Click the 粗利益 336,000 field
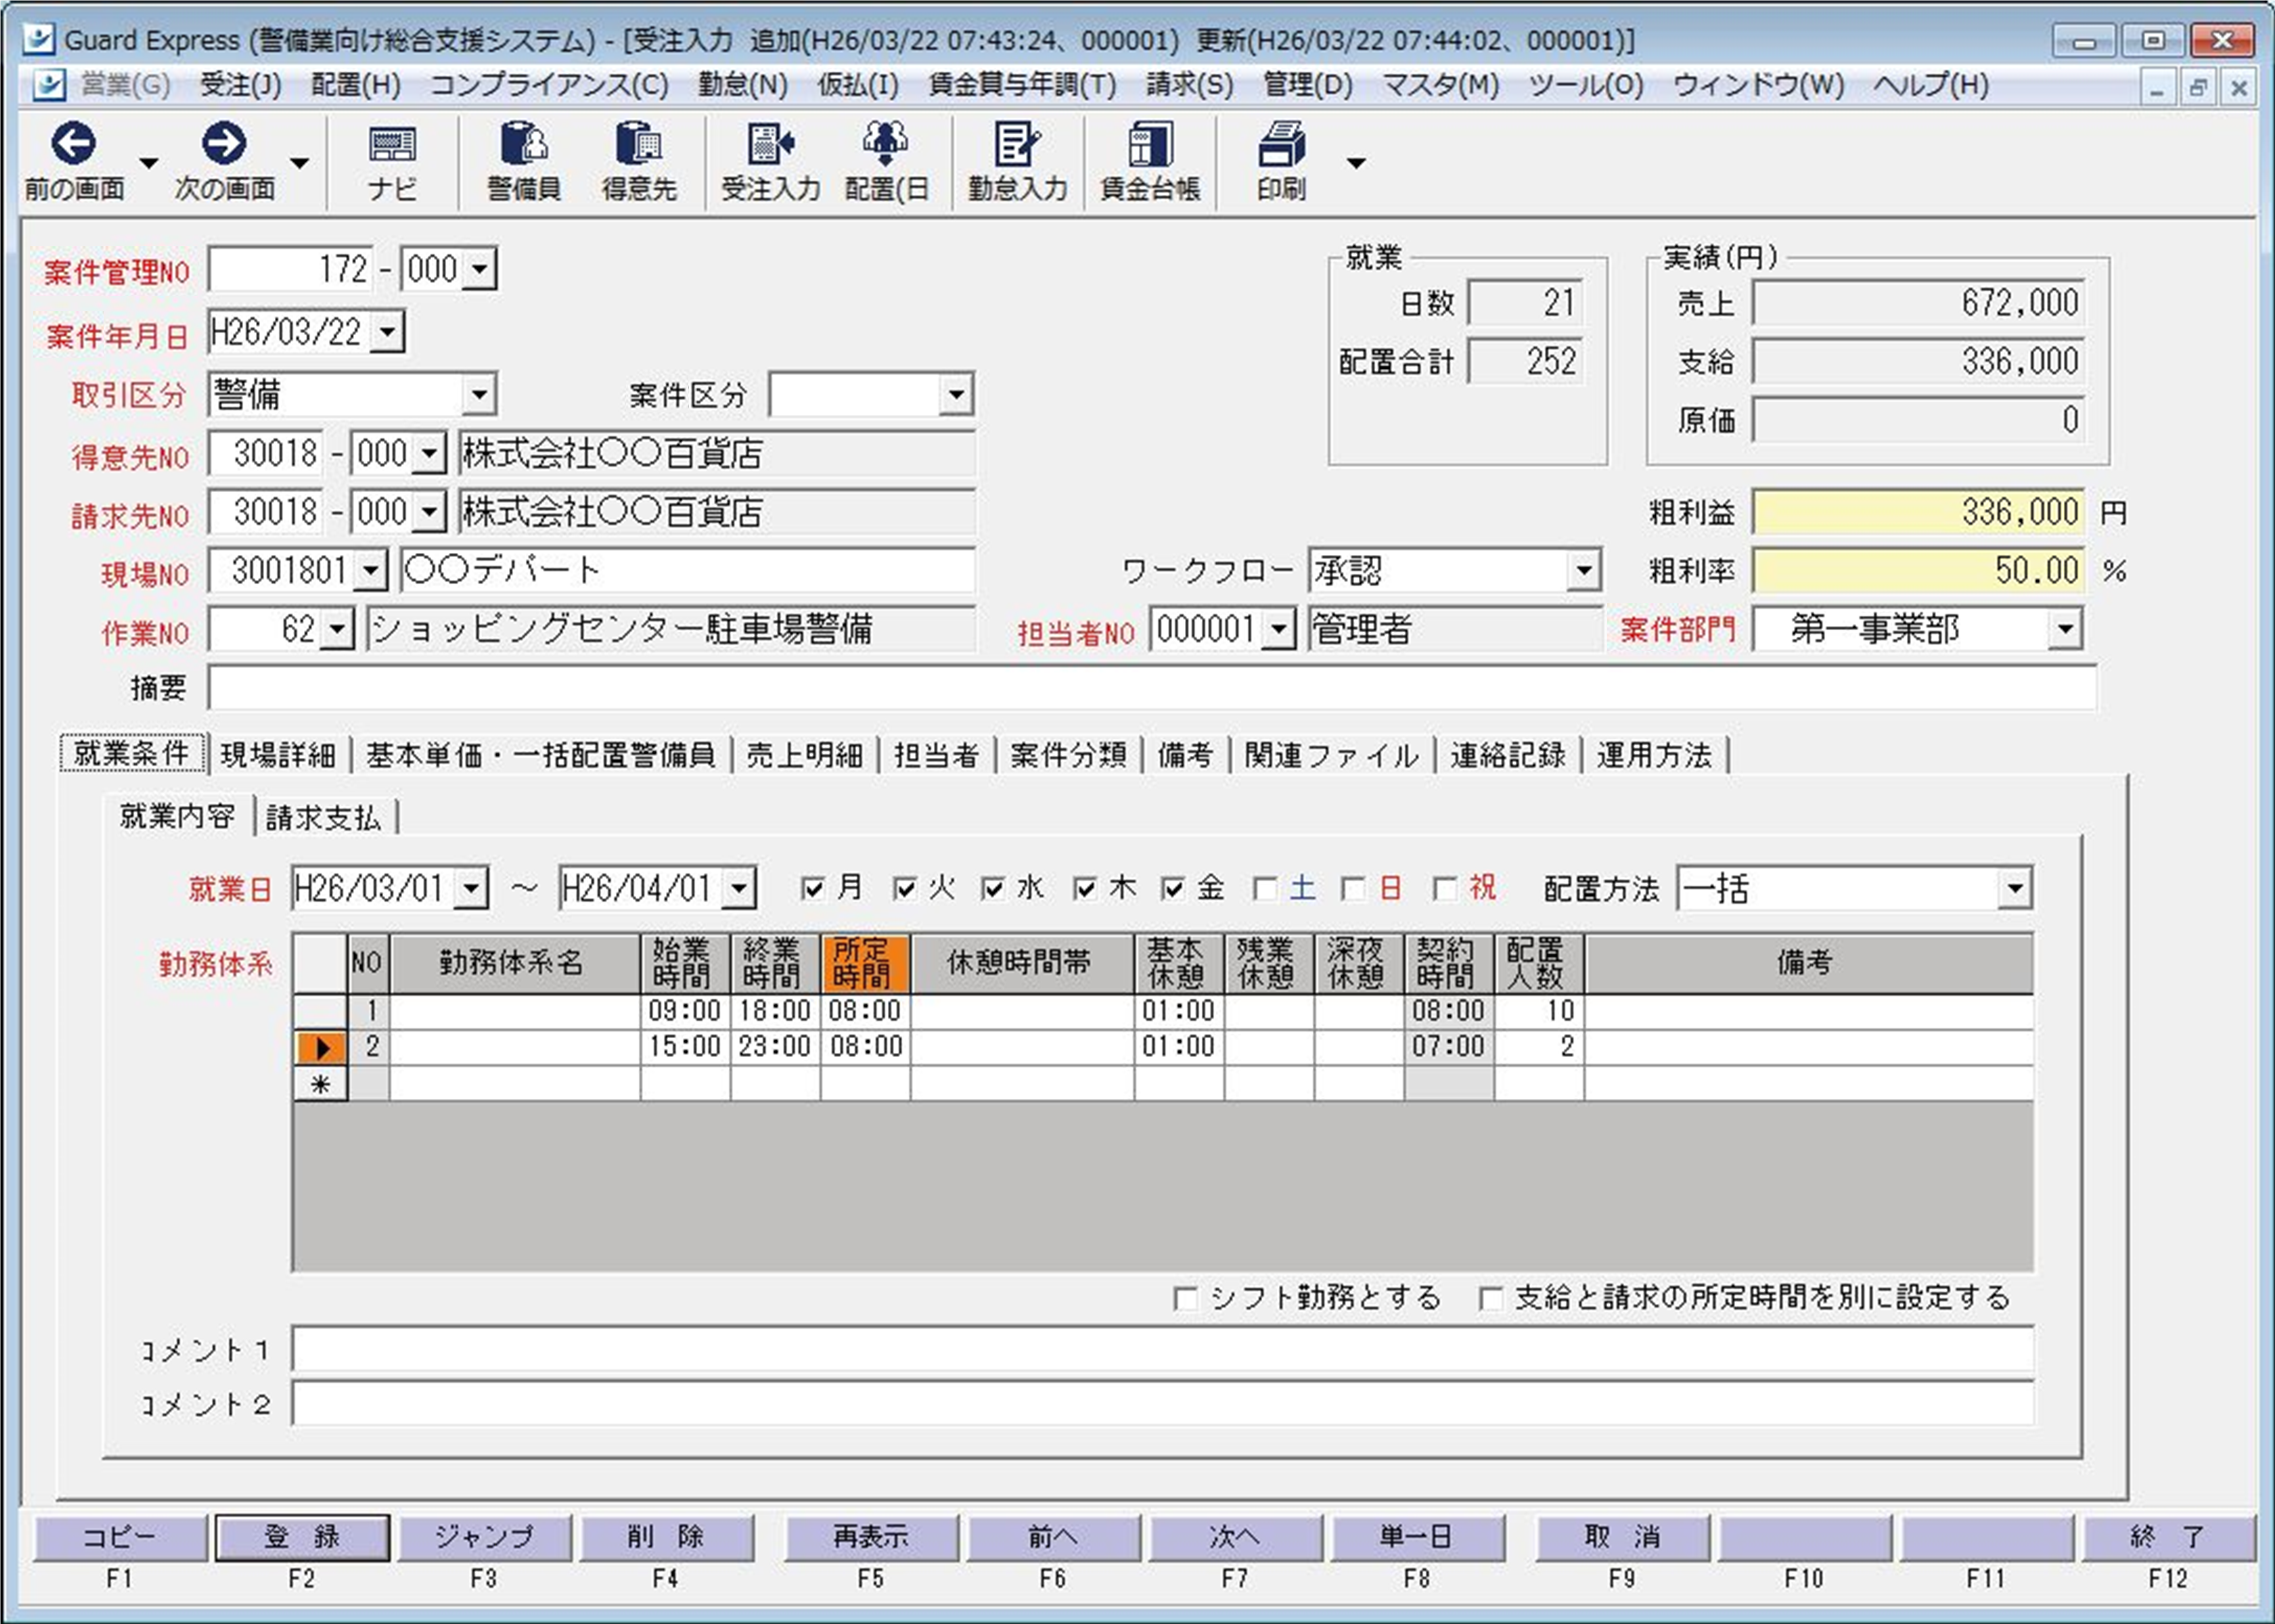 pos(1918,513)
